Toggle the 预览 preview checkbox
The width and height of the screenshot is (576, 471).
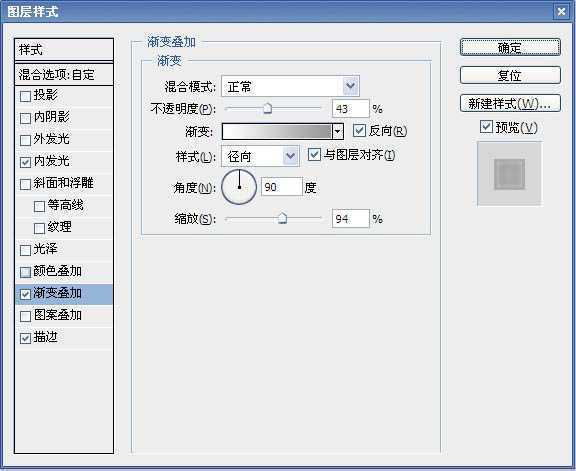coord(486,127)
